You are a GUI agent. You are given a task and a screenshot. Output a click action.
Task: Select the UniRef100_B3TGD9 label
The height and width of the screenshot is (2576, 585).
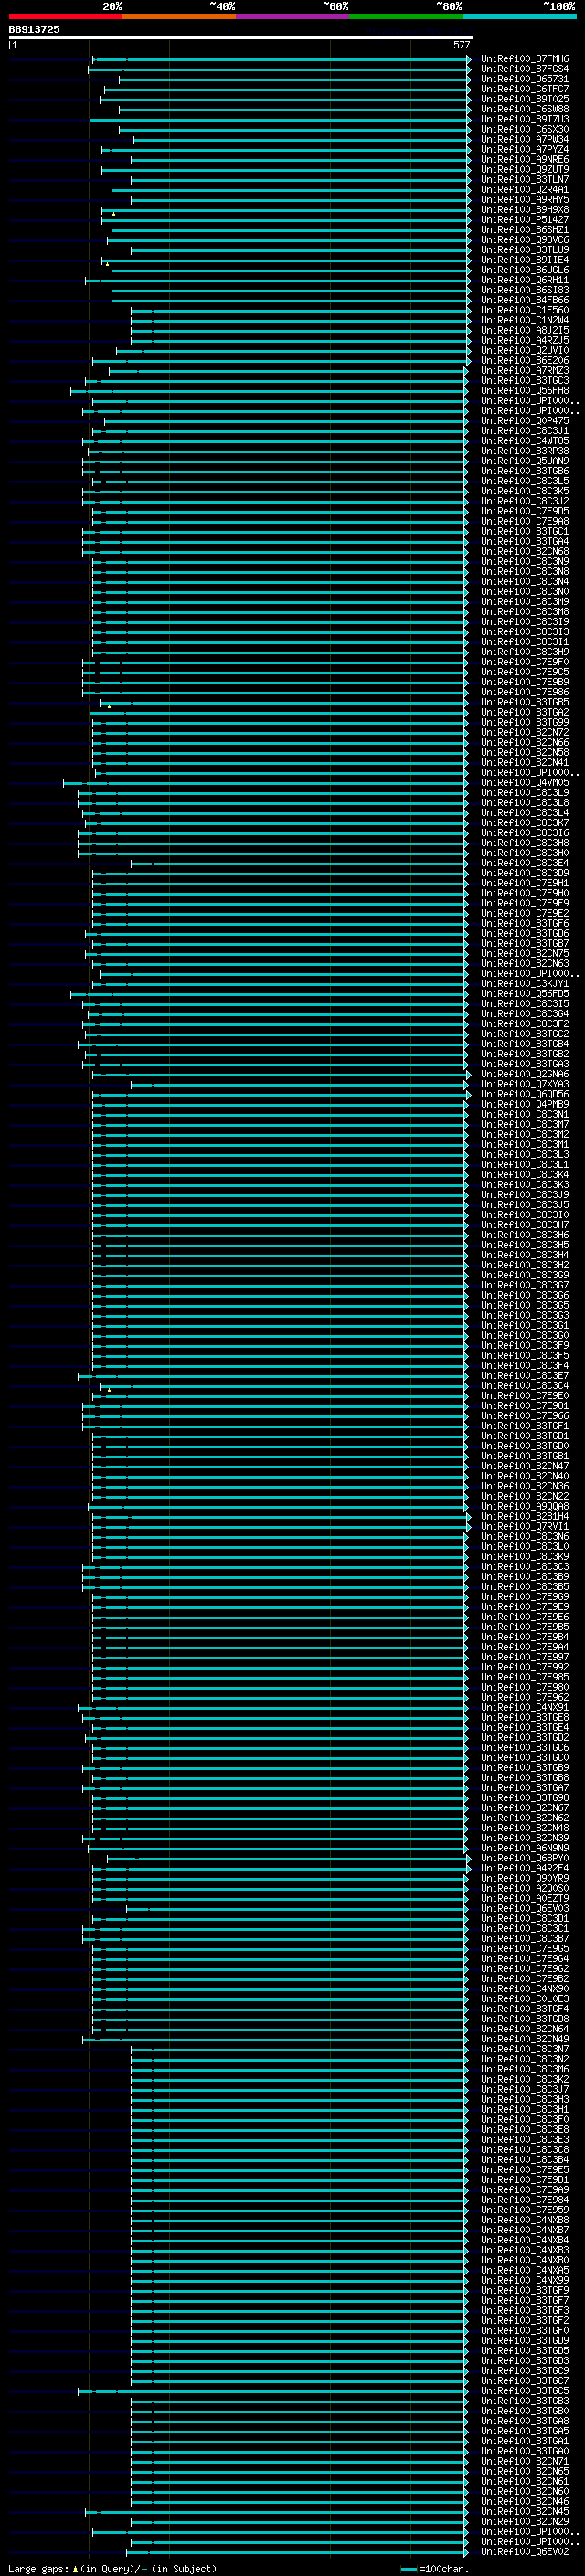(x=525, y=2340)
